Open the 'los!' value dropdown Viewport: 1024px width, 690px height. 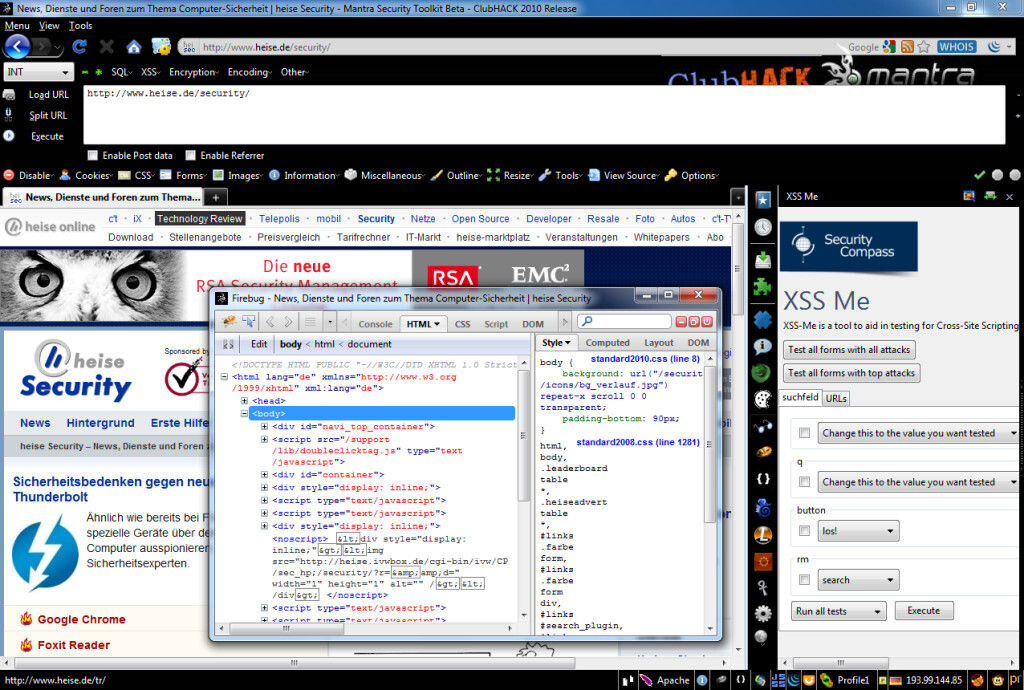click(x=858, y=531)
